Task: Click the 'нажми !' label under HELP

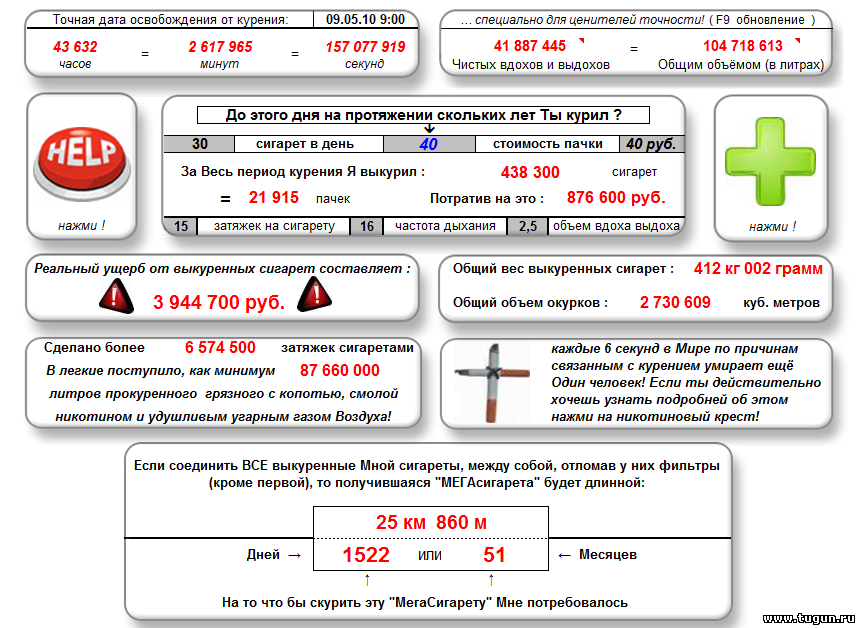Action: pyautogui.click(x=81, y=225)
